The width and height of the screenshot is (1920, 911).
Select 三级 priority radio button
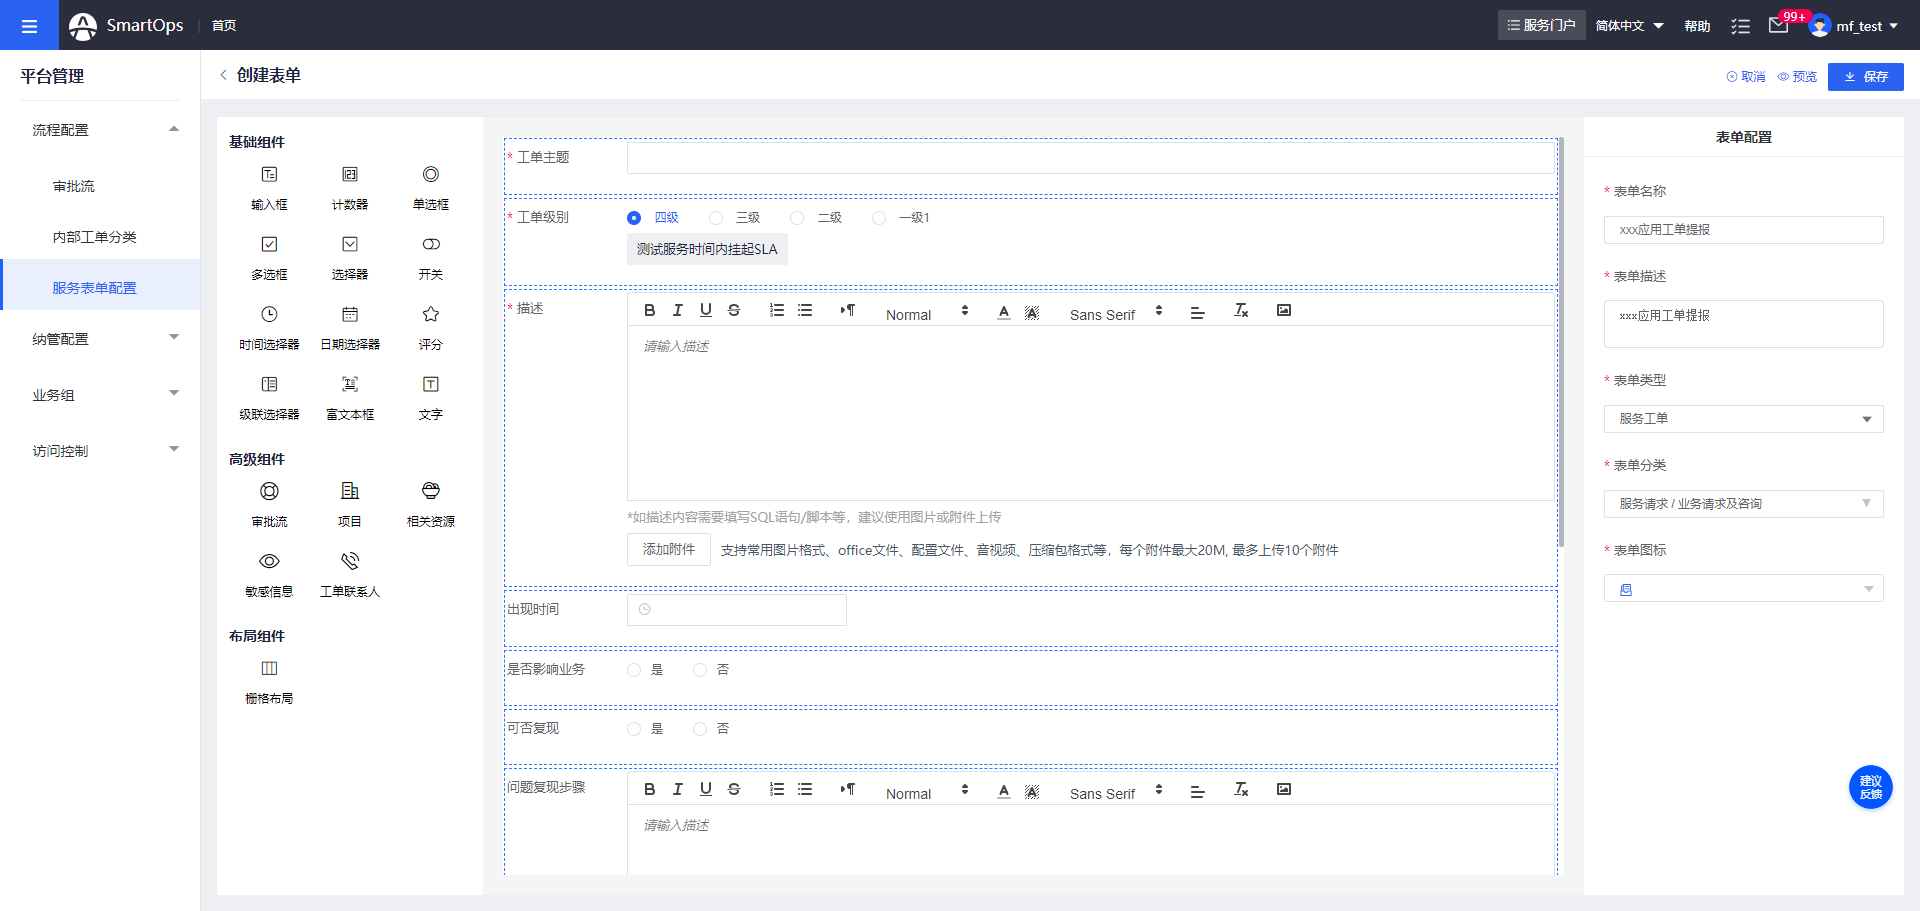716,218
